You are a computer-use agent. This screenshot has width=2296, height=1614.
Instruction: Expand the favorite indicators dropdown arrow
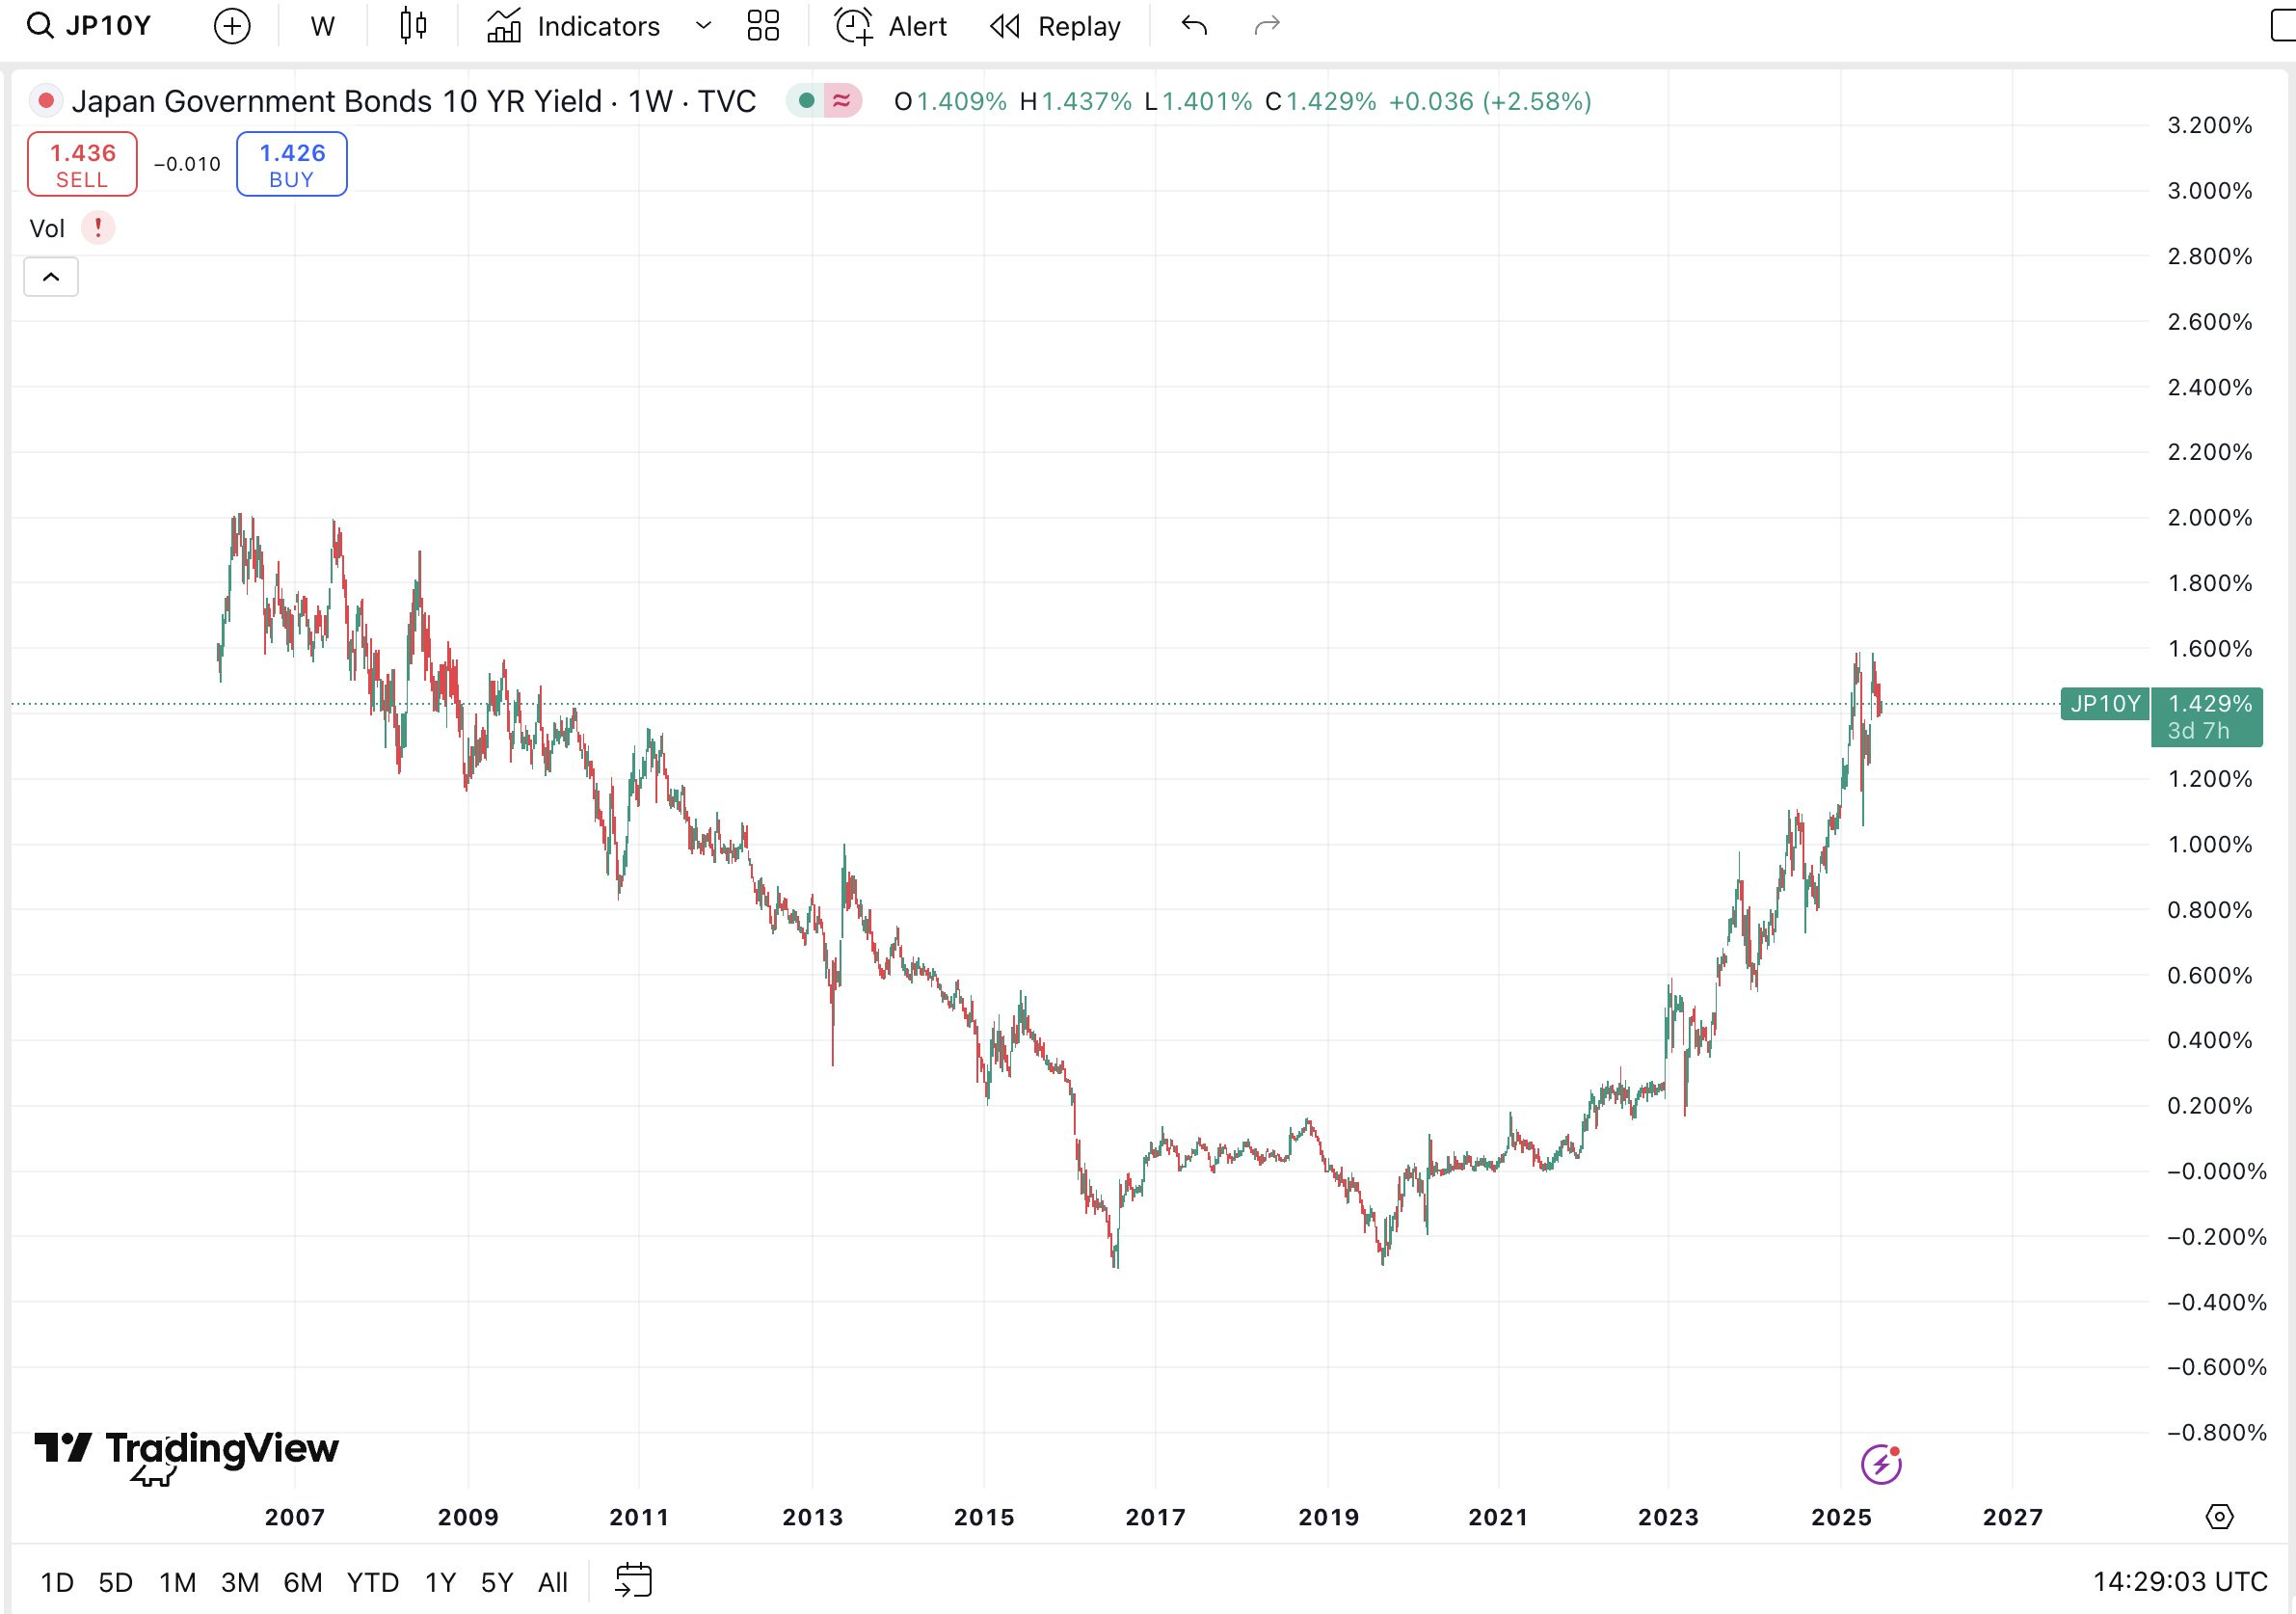pos(703,26)
